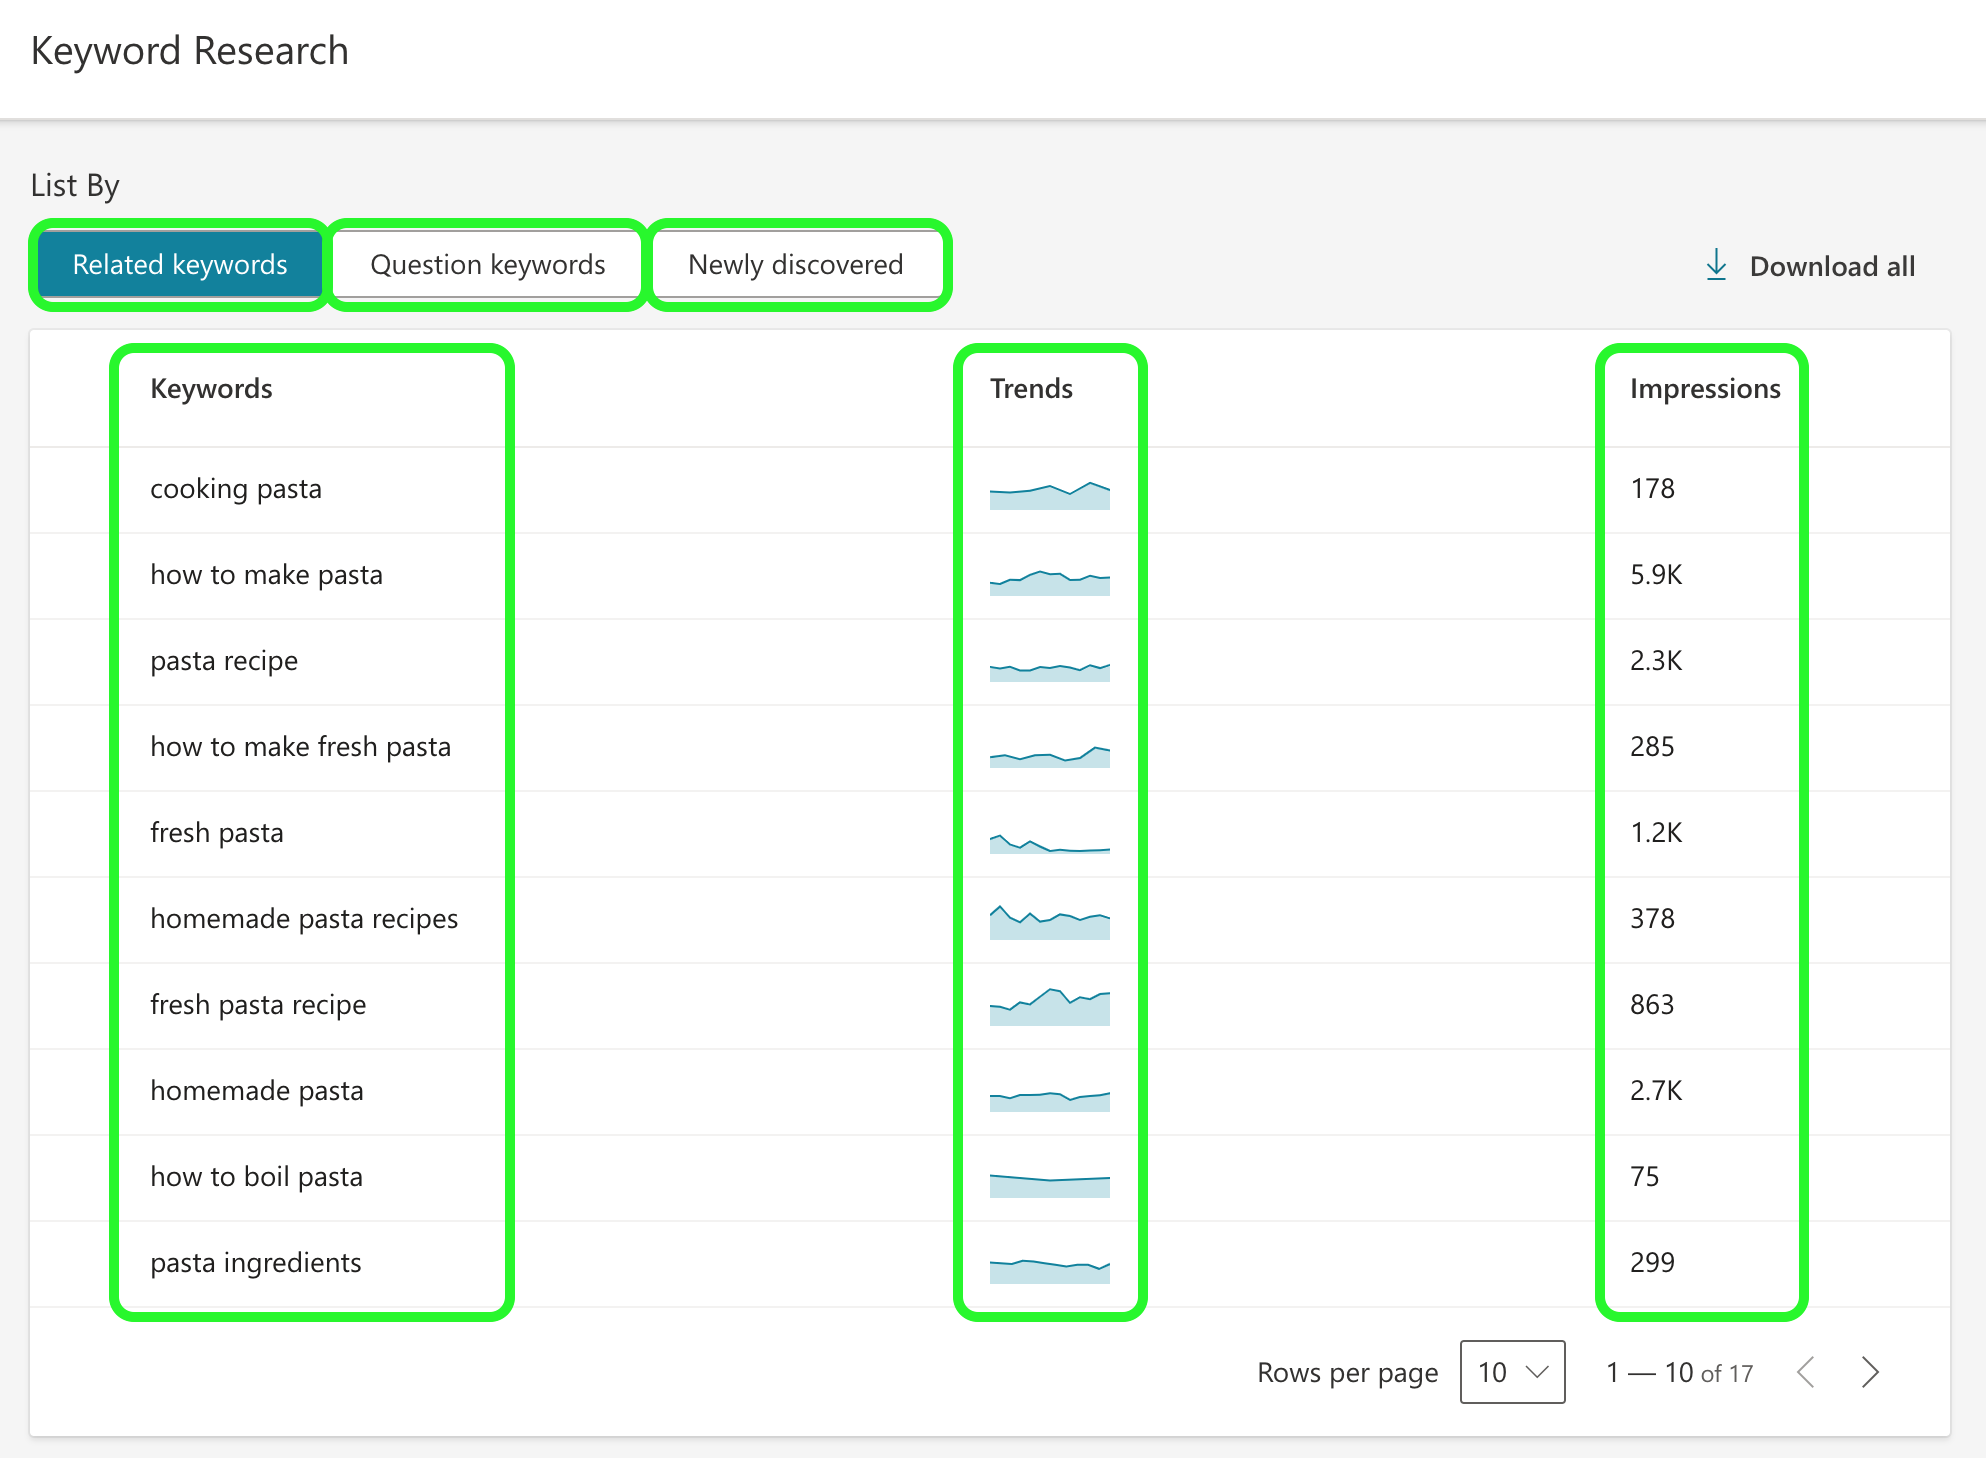Click impressions value 299
This screenshot has width=1986, height=1458.
(x=1652, y=1263)
